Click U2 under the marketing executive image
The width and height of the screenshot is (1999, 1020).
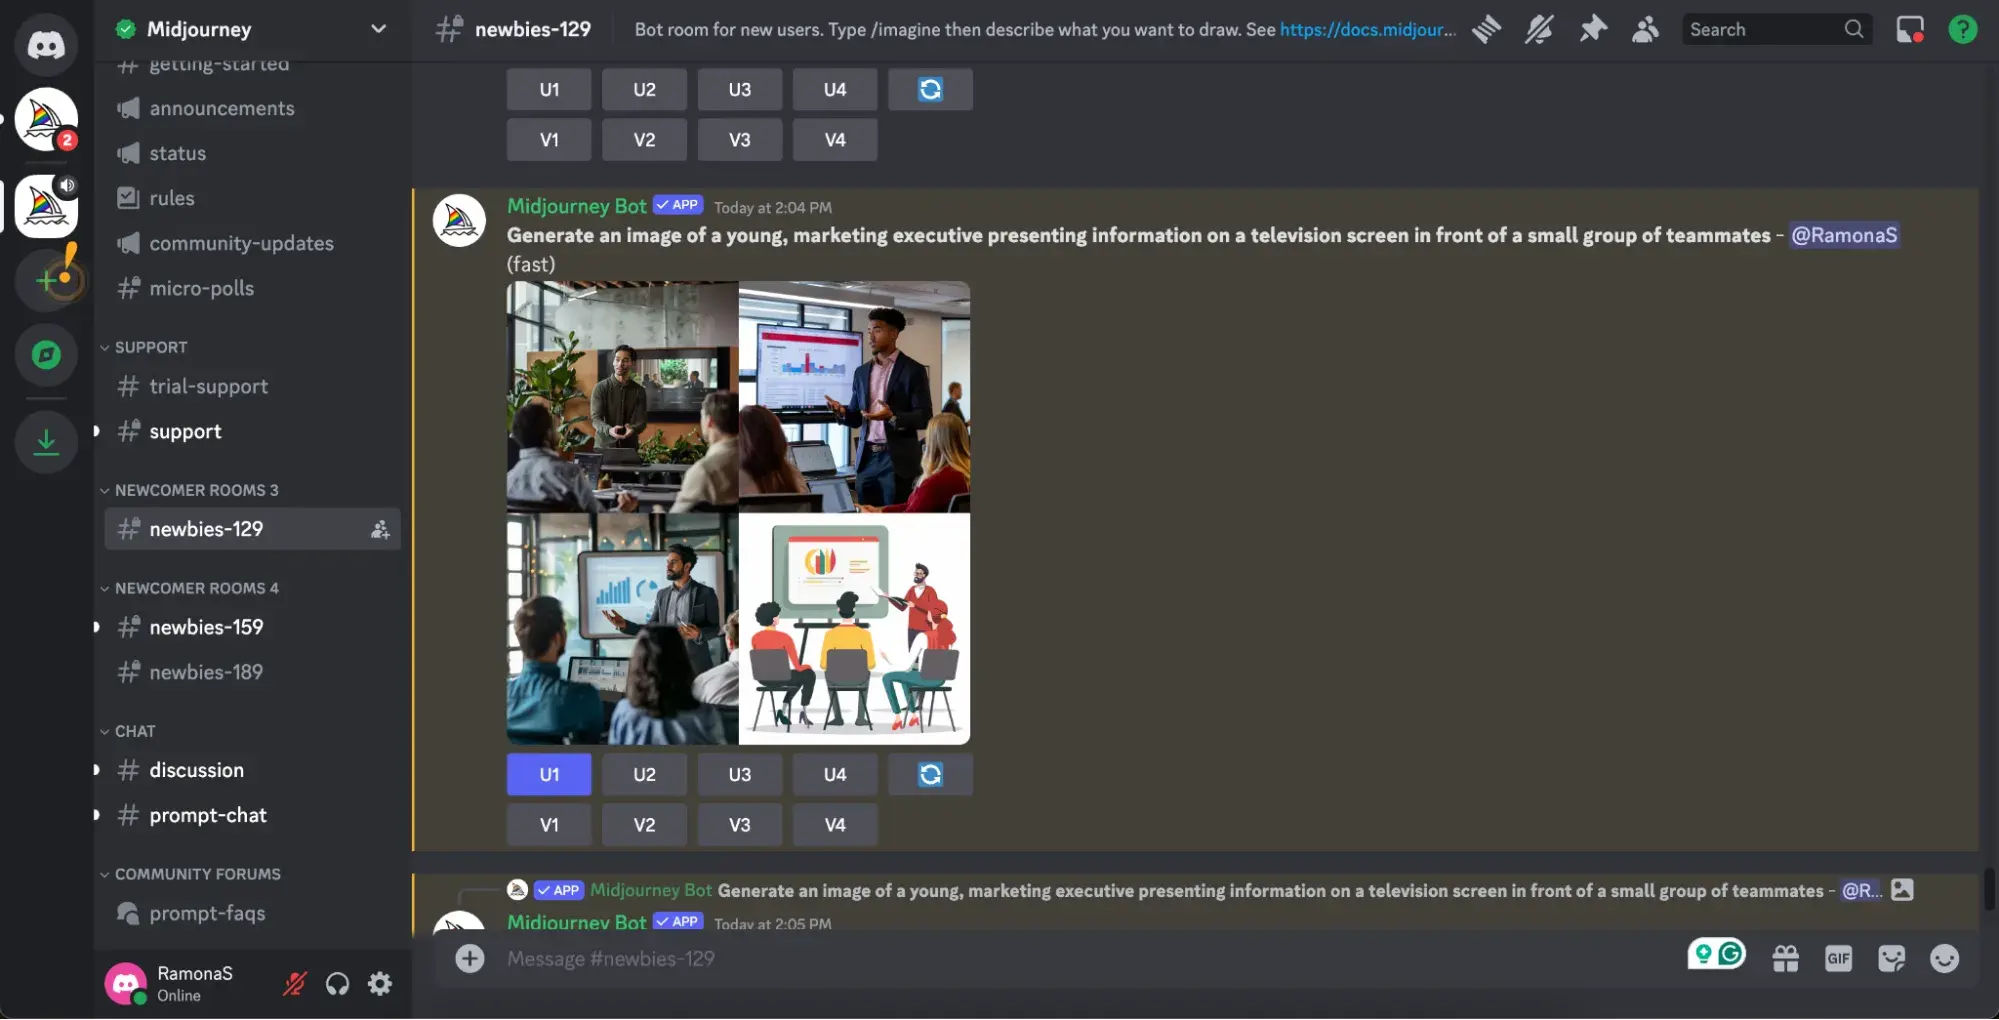pyautogui.click(x=644, y=774)
